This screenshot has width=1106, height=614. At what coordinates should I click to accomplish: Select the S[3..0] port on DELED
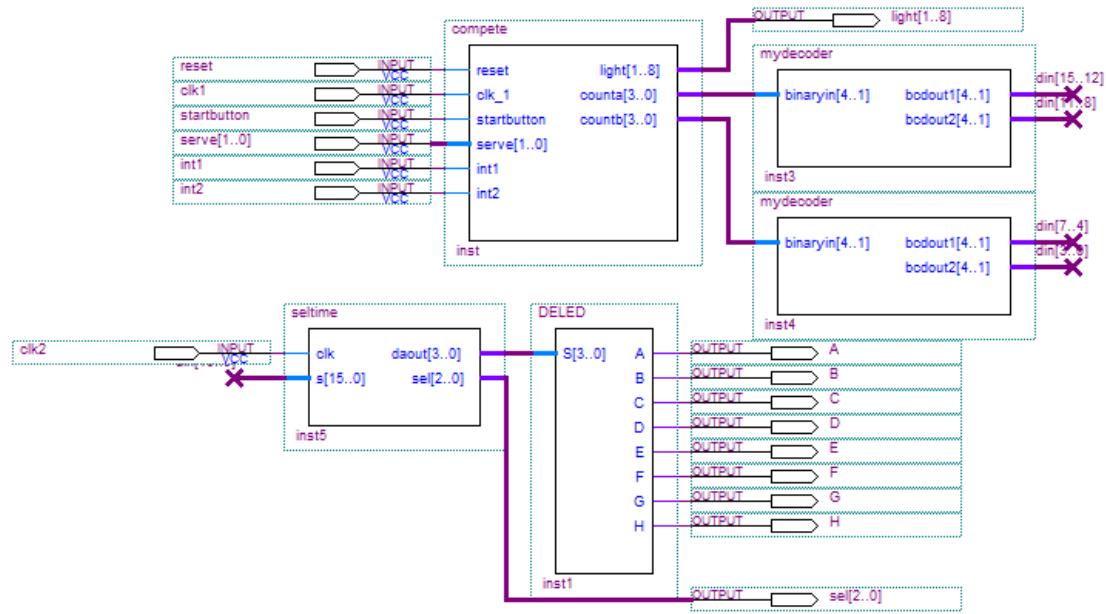586,354
